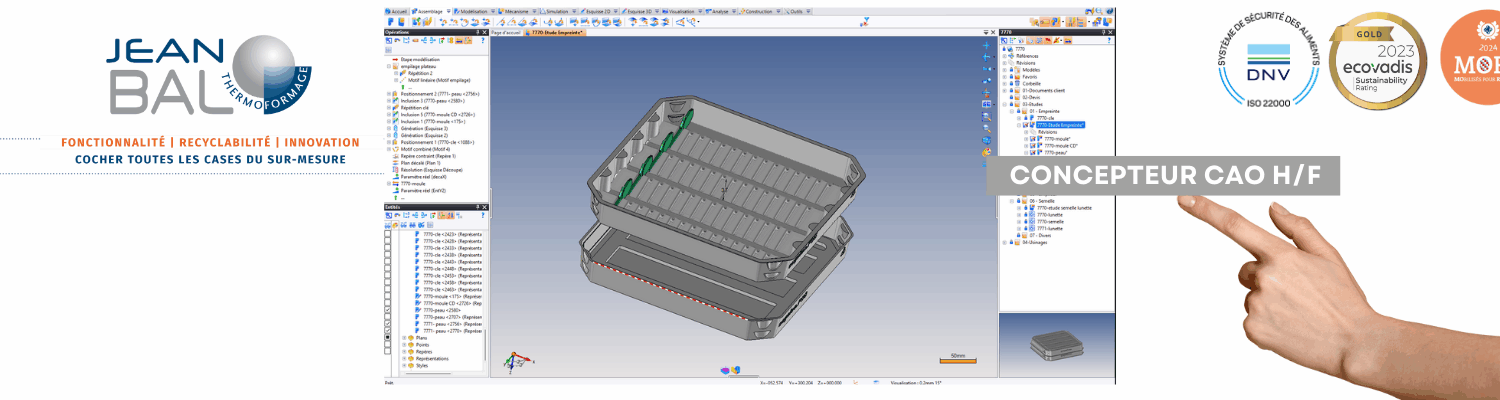The width and height of the screenshot is (1500, 400).
Task: Toggle the checkbox for 7770-peau <2580>
Action: 388,311
